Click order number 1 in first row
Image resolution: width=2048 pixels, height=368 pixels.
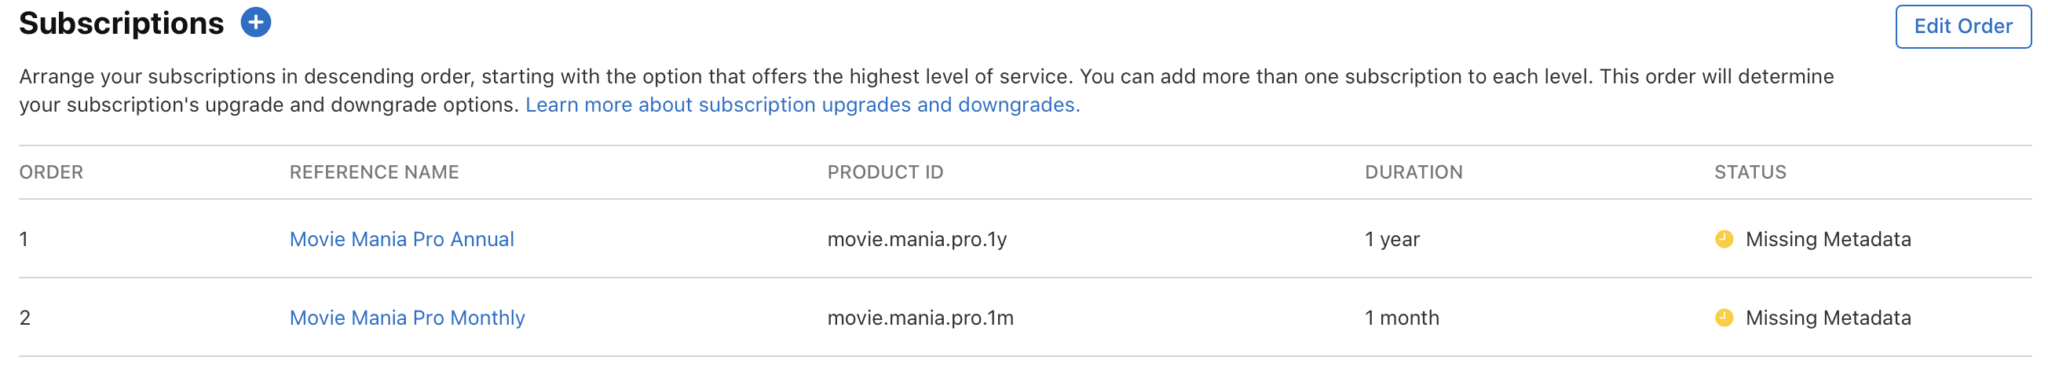pyautogui.click(x=24, y=239)
